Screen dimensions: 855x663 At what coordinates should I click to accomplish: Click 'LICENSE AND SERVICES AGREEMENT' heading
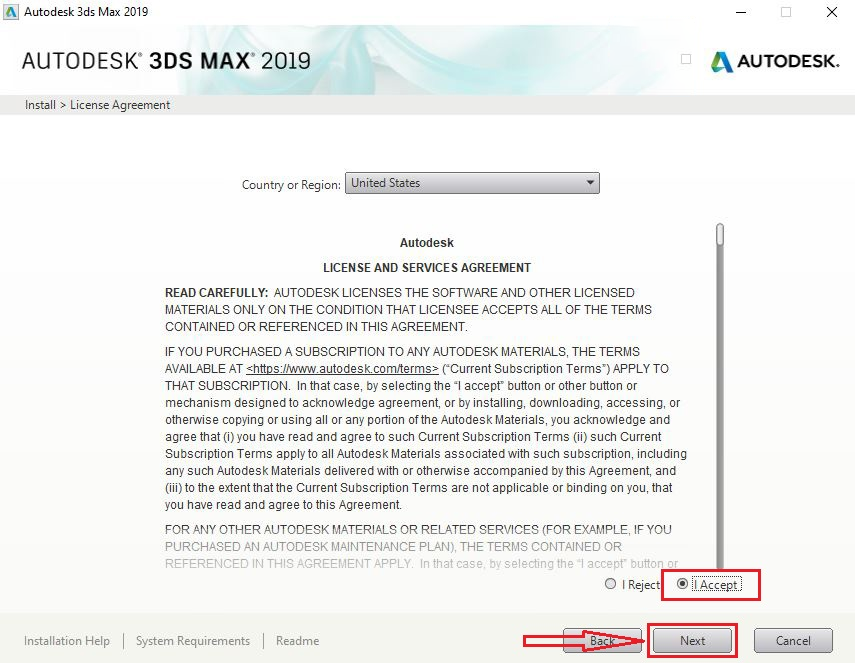[427, 268]
